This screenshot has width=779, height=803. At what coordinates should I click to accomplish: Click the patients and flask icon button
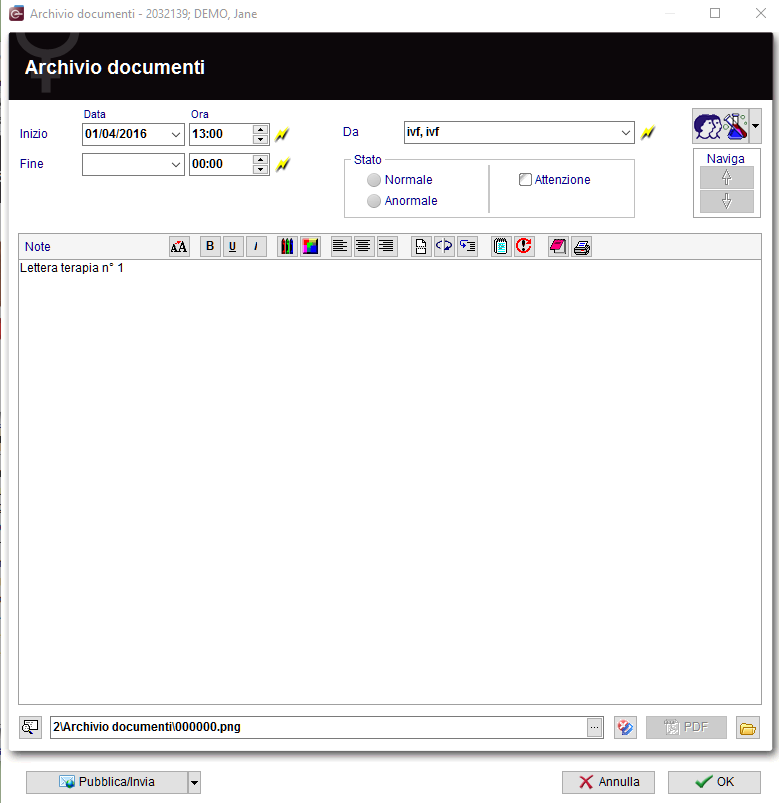tap(721, 126)
